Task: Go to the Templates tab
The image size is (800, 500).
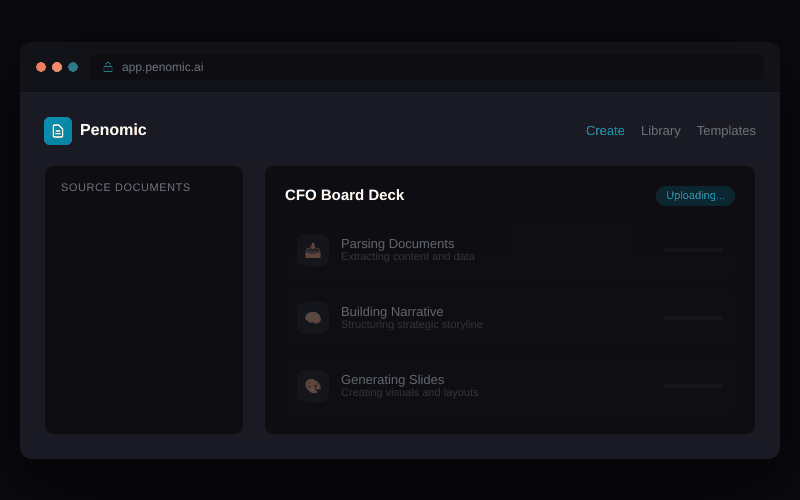Action: (x=726, y=131)
